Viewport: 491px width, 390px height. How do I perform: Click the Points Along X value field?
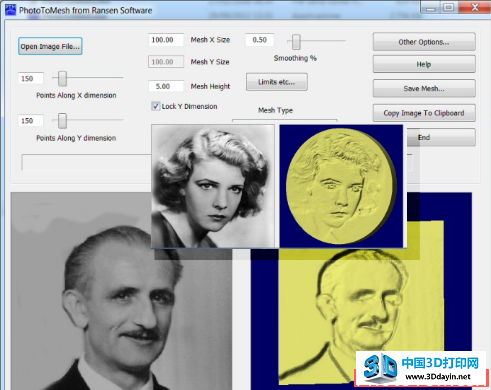(x=31, y=79)
